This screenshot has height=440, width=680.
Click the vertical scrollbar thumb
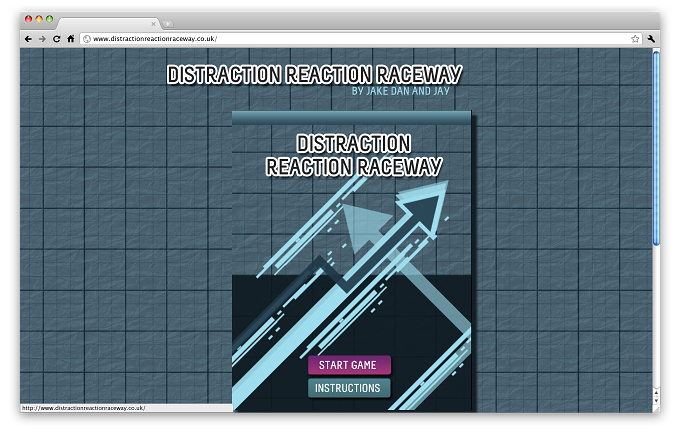(x=656, y=148)
